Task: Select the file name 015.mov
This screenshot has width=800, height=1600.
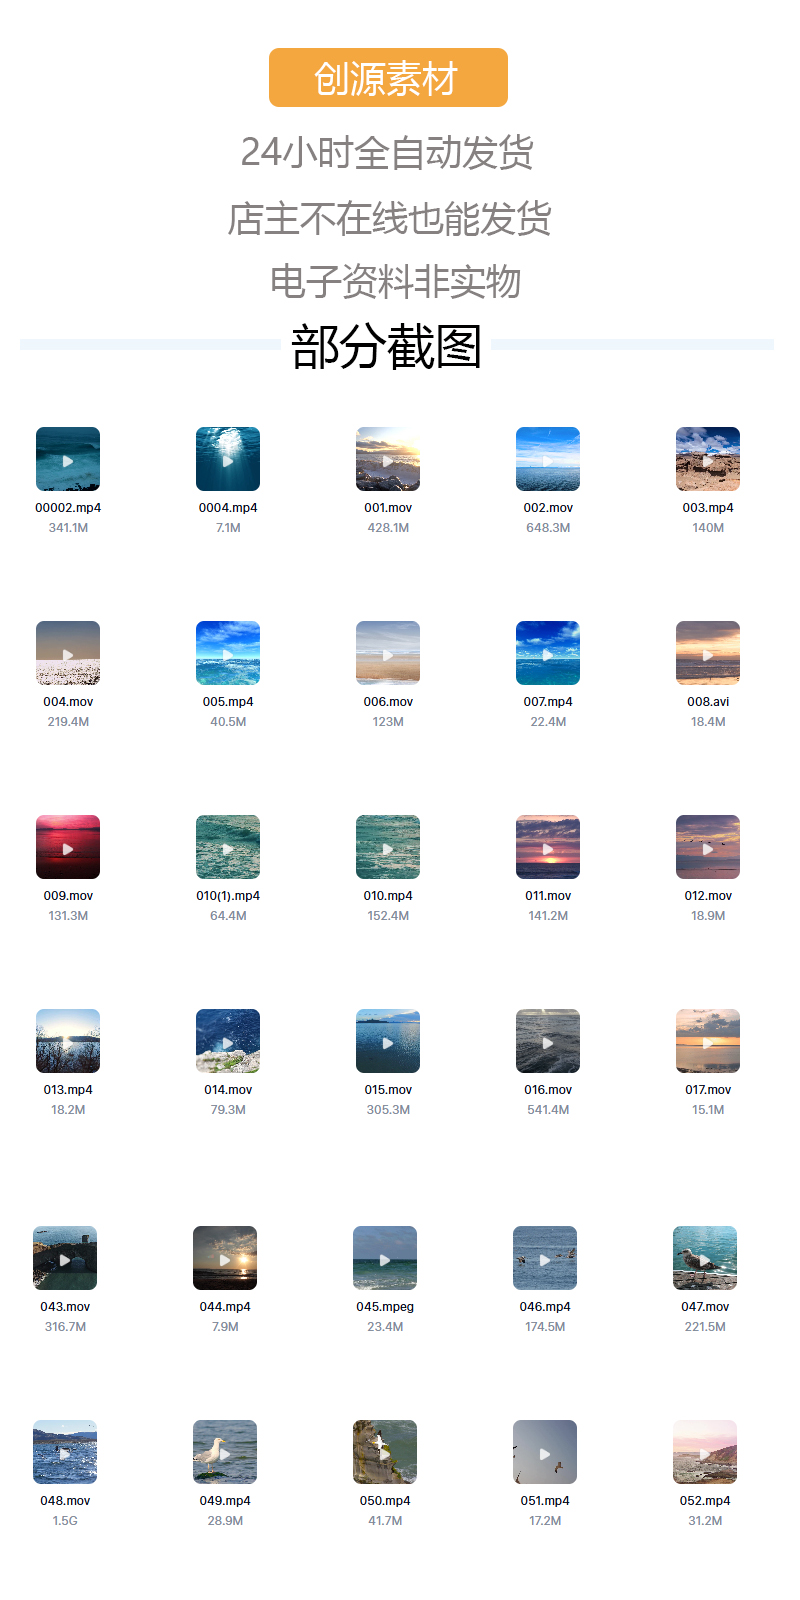Action: (388, 1090)
